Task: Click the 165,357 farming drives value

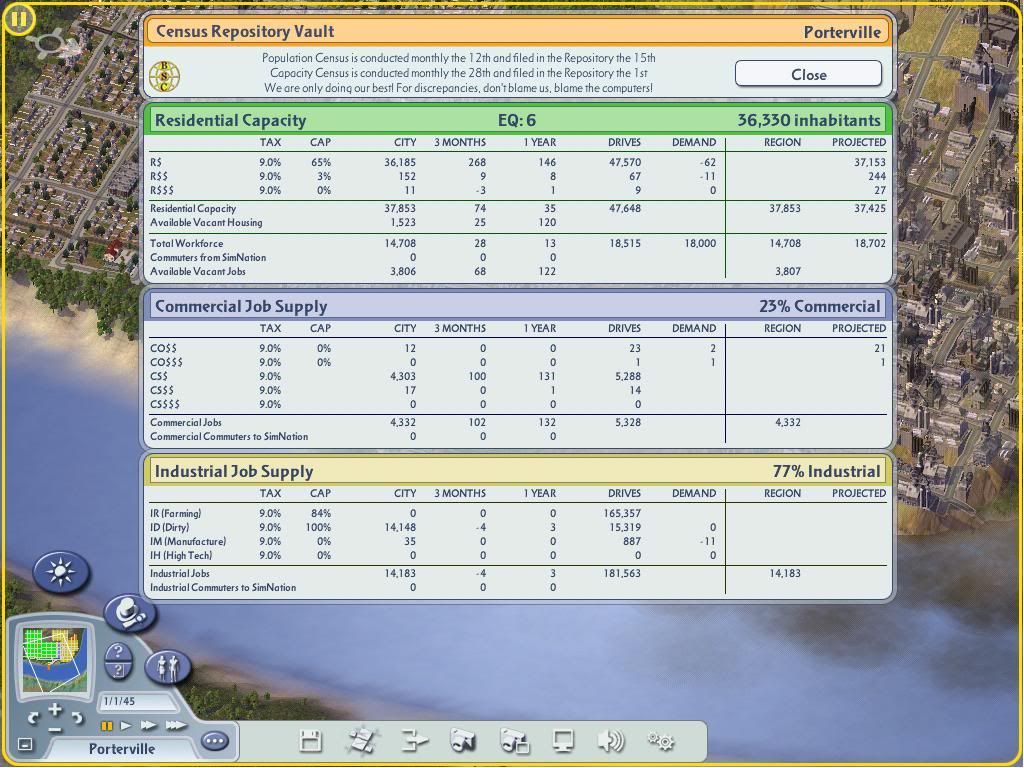Action: tap(622, 513)
